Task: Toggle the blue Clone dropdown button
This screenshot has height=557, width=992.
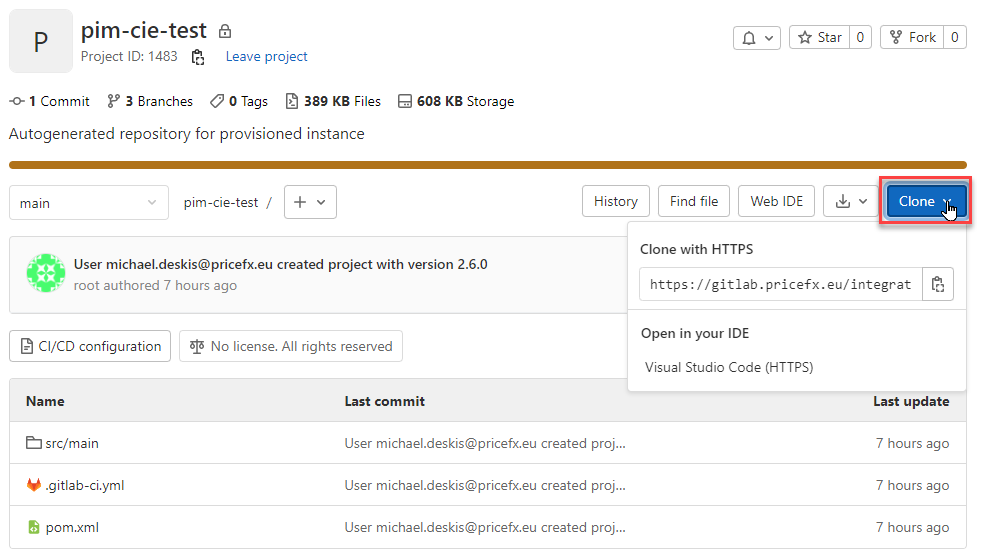Action: (x=926, y=201)
